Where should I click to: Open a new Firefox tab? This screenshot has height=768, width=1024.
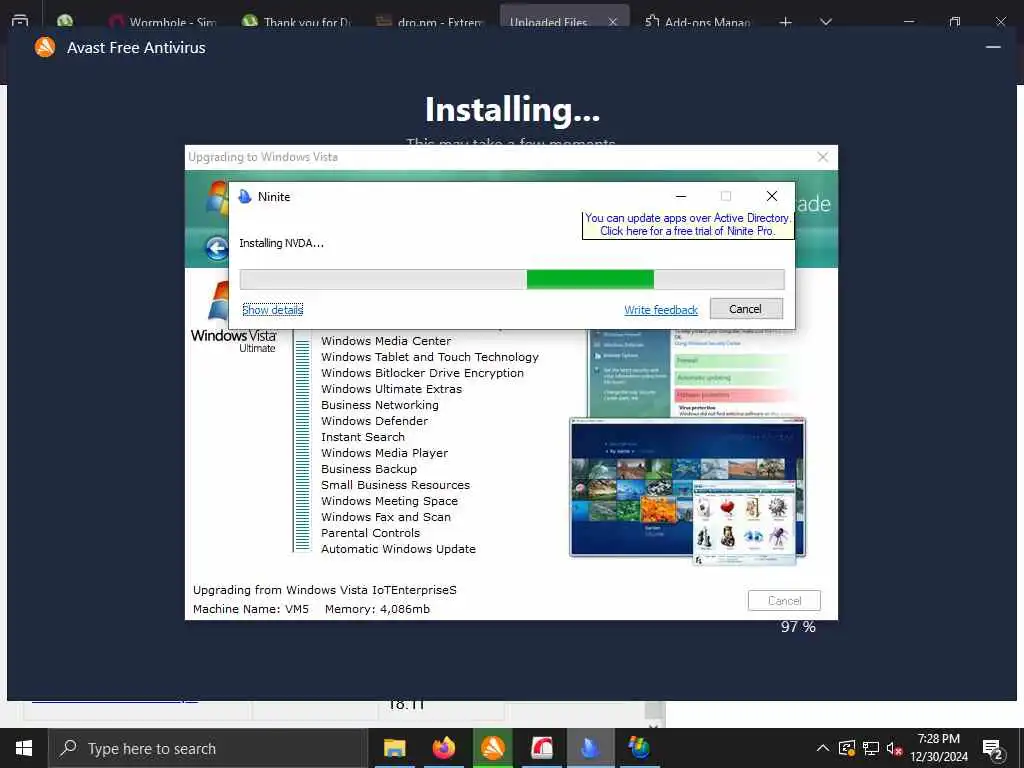tap(786, 22)
